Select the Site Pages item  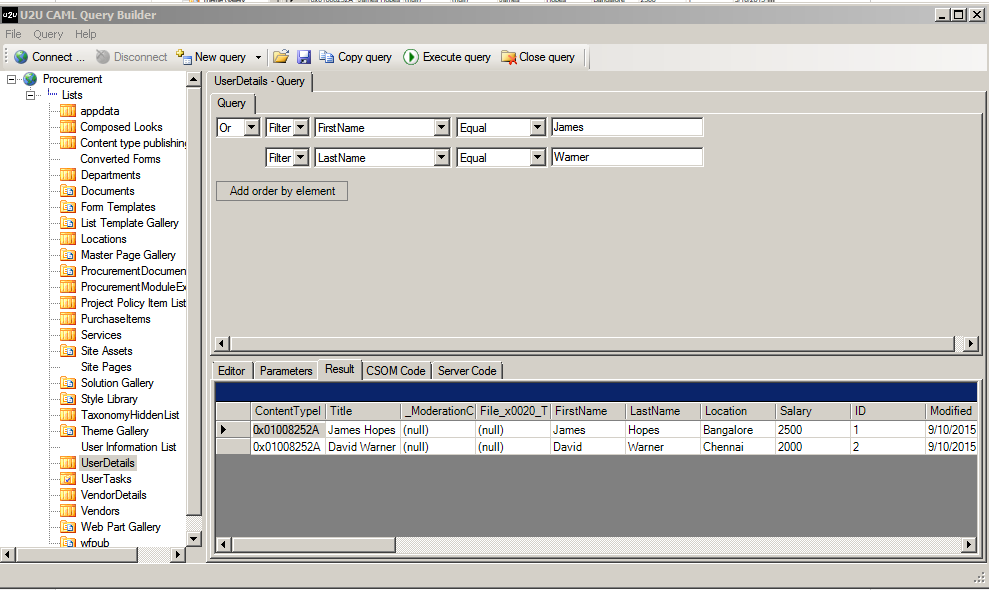coord(106,367)
